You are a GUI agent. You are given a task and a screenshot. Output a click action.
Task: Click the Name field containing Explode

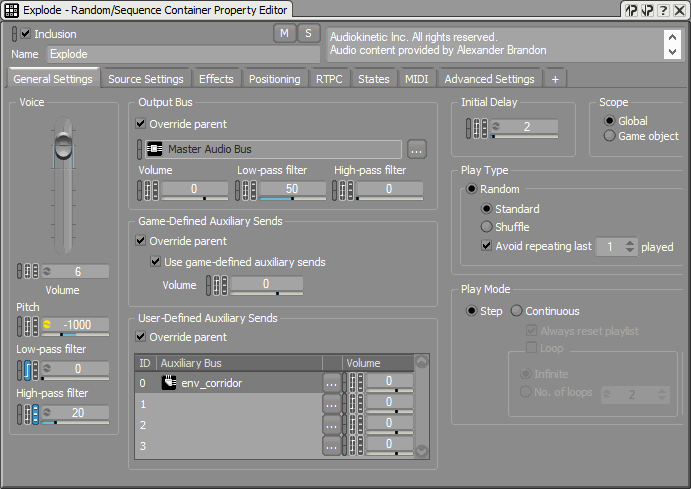tap(183, 54)
